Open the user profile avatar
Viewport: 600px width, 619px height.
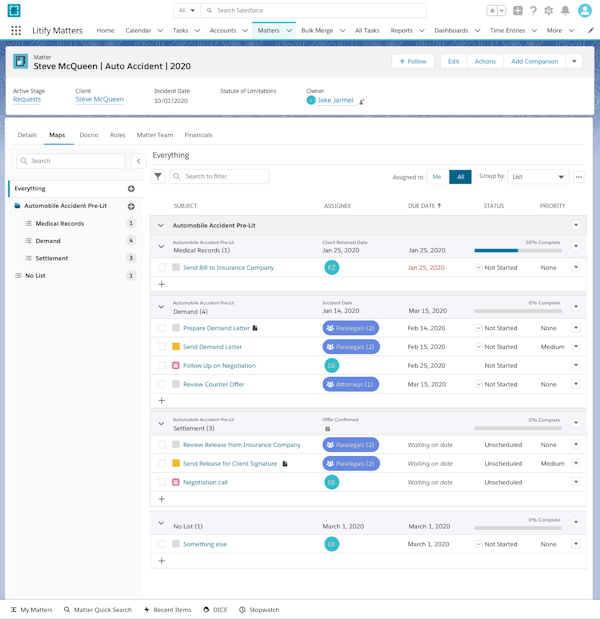[x=585, y=11]
